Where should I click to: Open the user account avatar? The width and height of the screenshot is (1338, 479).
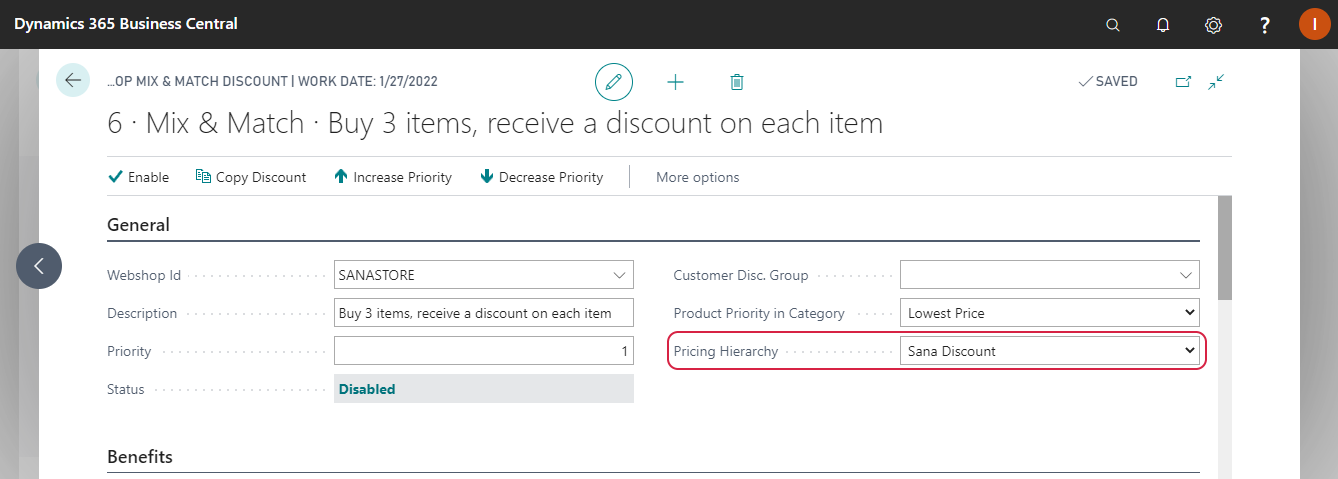pos(1314,24)
